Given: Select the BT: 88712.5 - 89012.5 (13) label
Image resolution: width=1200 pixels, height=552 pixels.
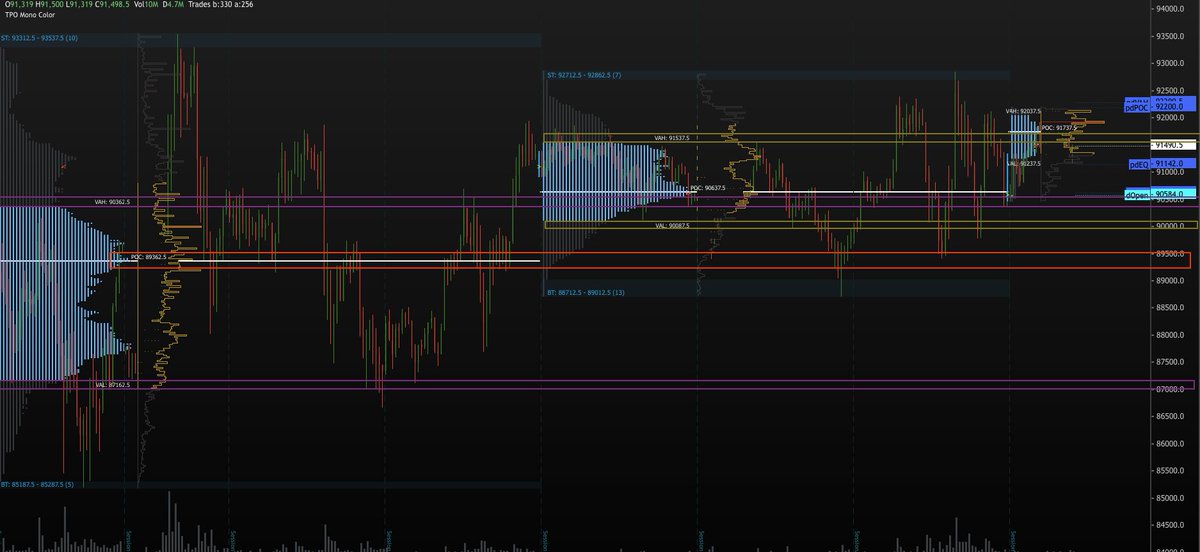Looking at the screenshot, I should point(586,292).
